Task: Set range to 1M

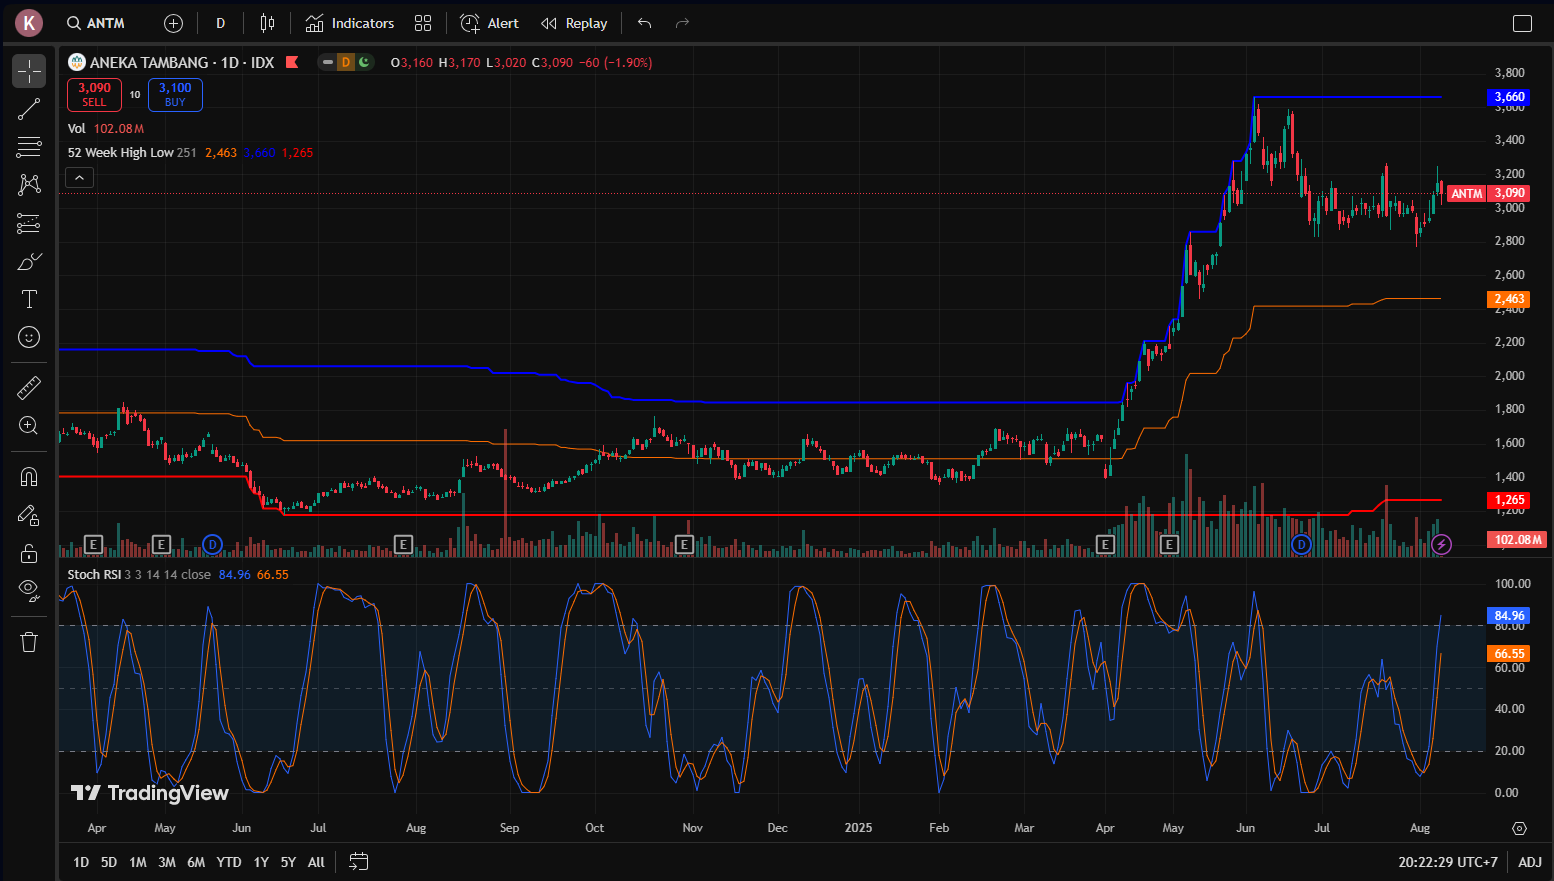Action: click(138, 862)
